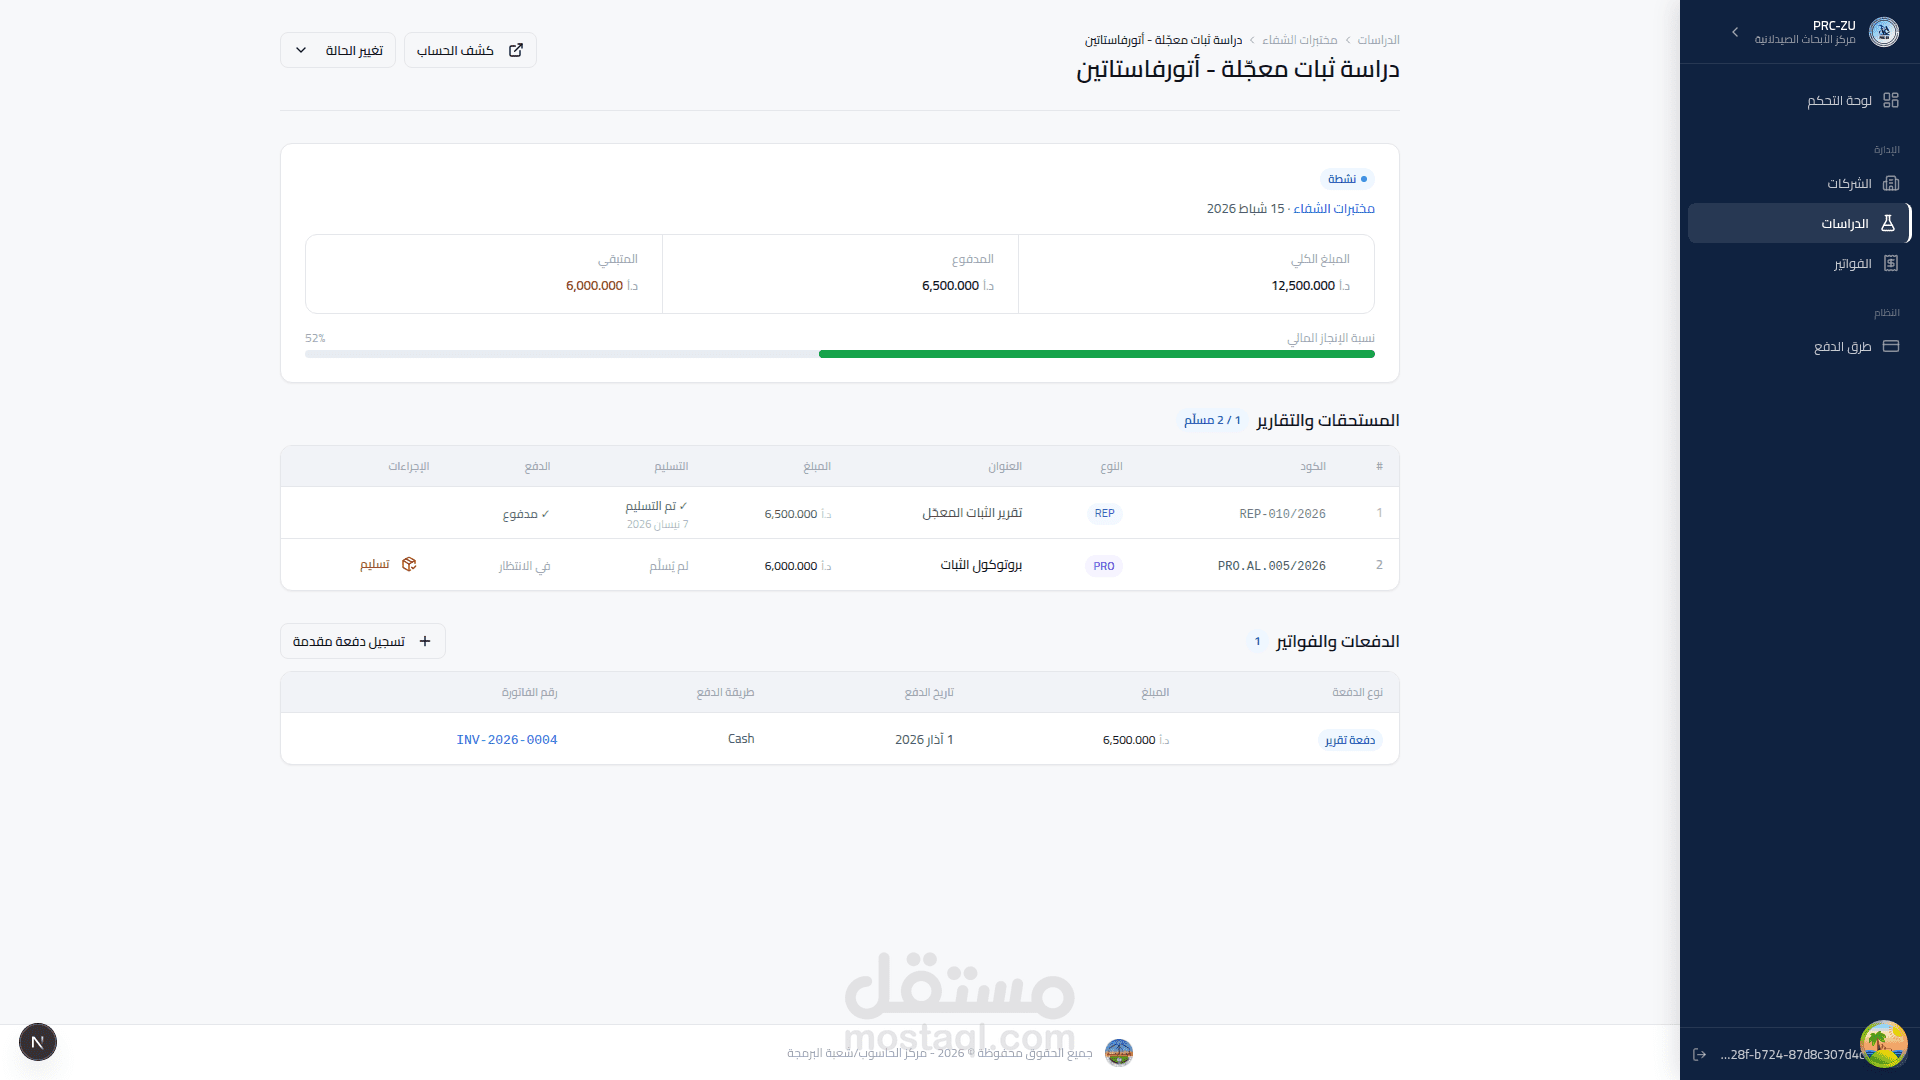Screen dimensions: 1920x1080
Task: Open the change status dropdown
Action: [x=338, y=50]
